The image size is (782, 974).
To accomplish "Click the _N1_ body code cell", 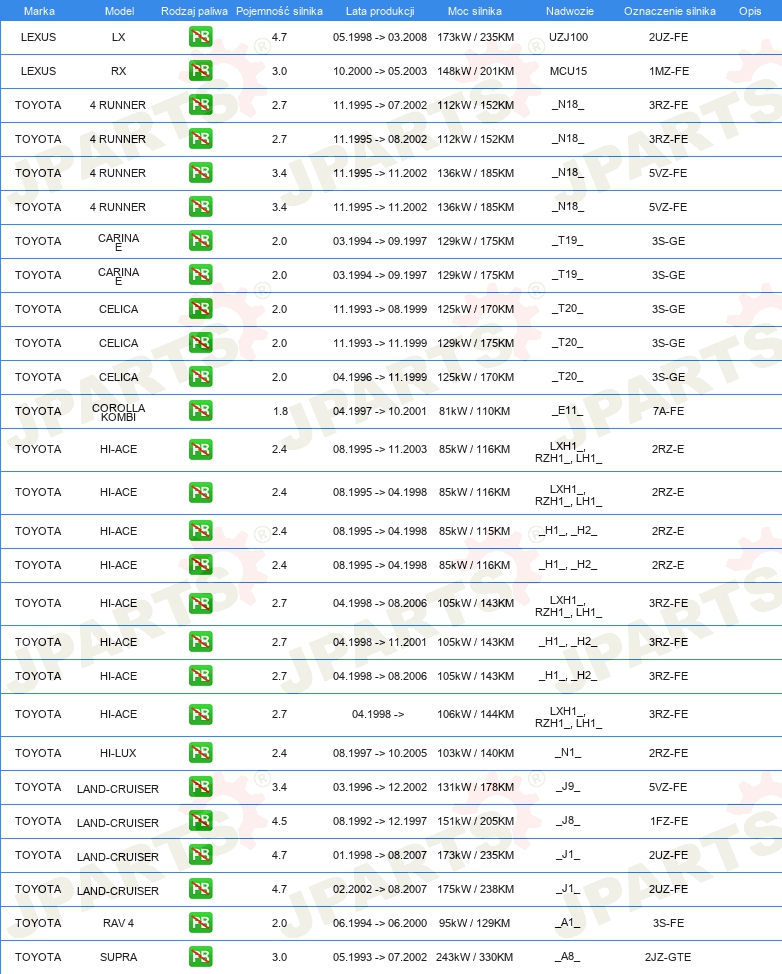I will tap(568, 753).
